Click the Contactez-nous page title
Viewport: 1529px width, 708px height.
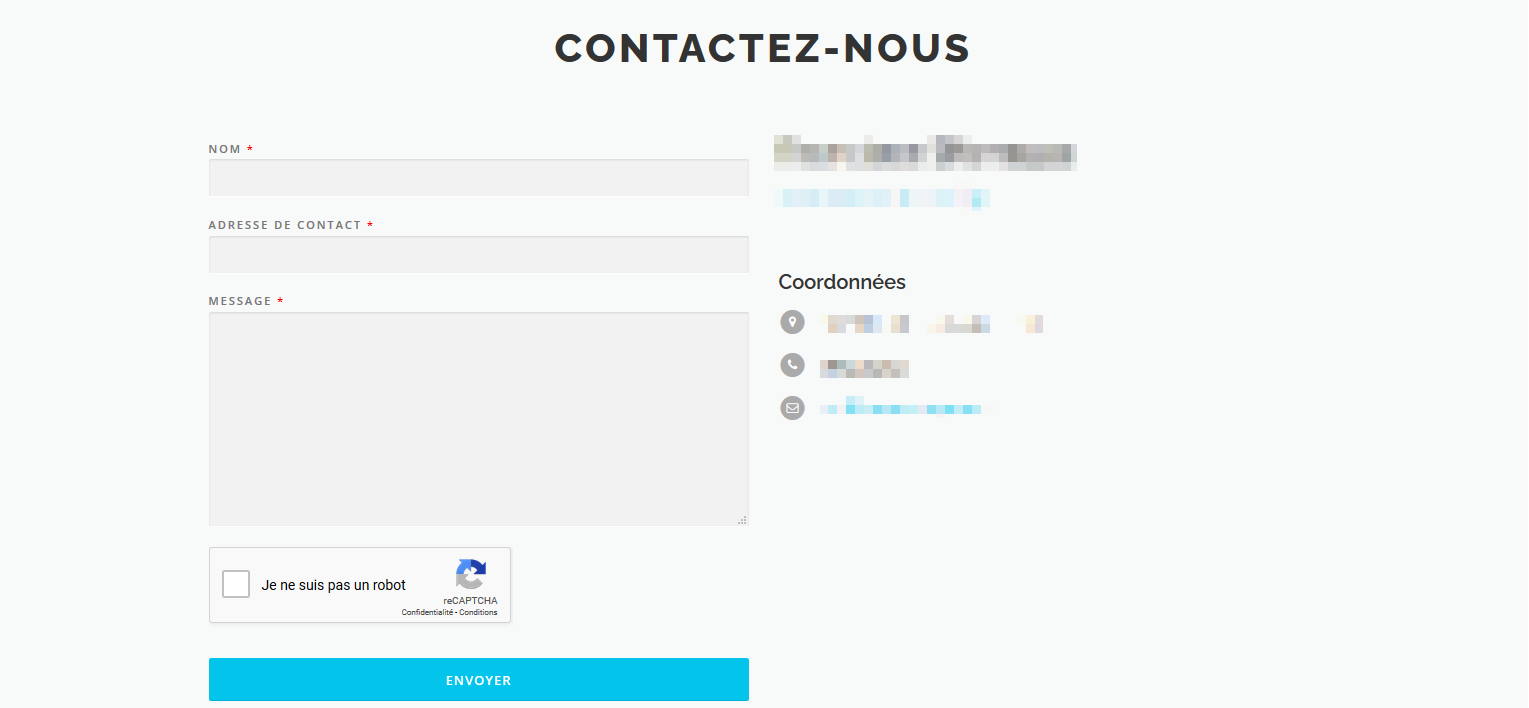[763, 48]
